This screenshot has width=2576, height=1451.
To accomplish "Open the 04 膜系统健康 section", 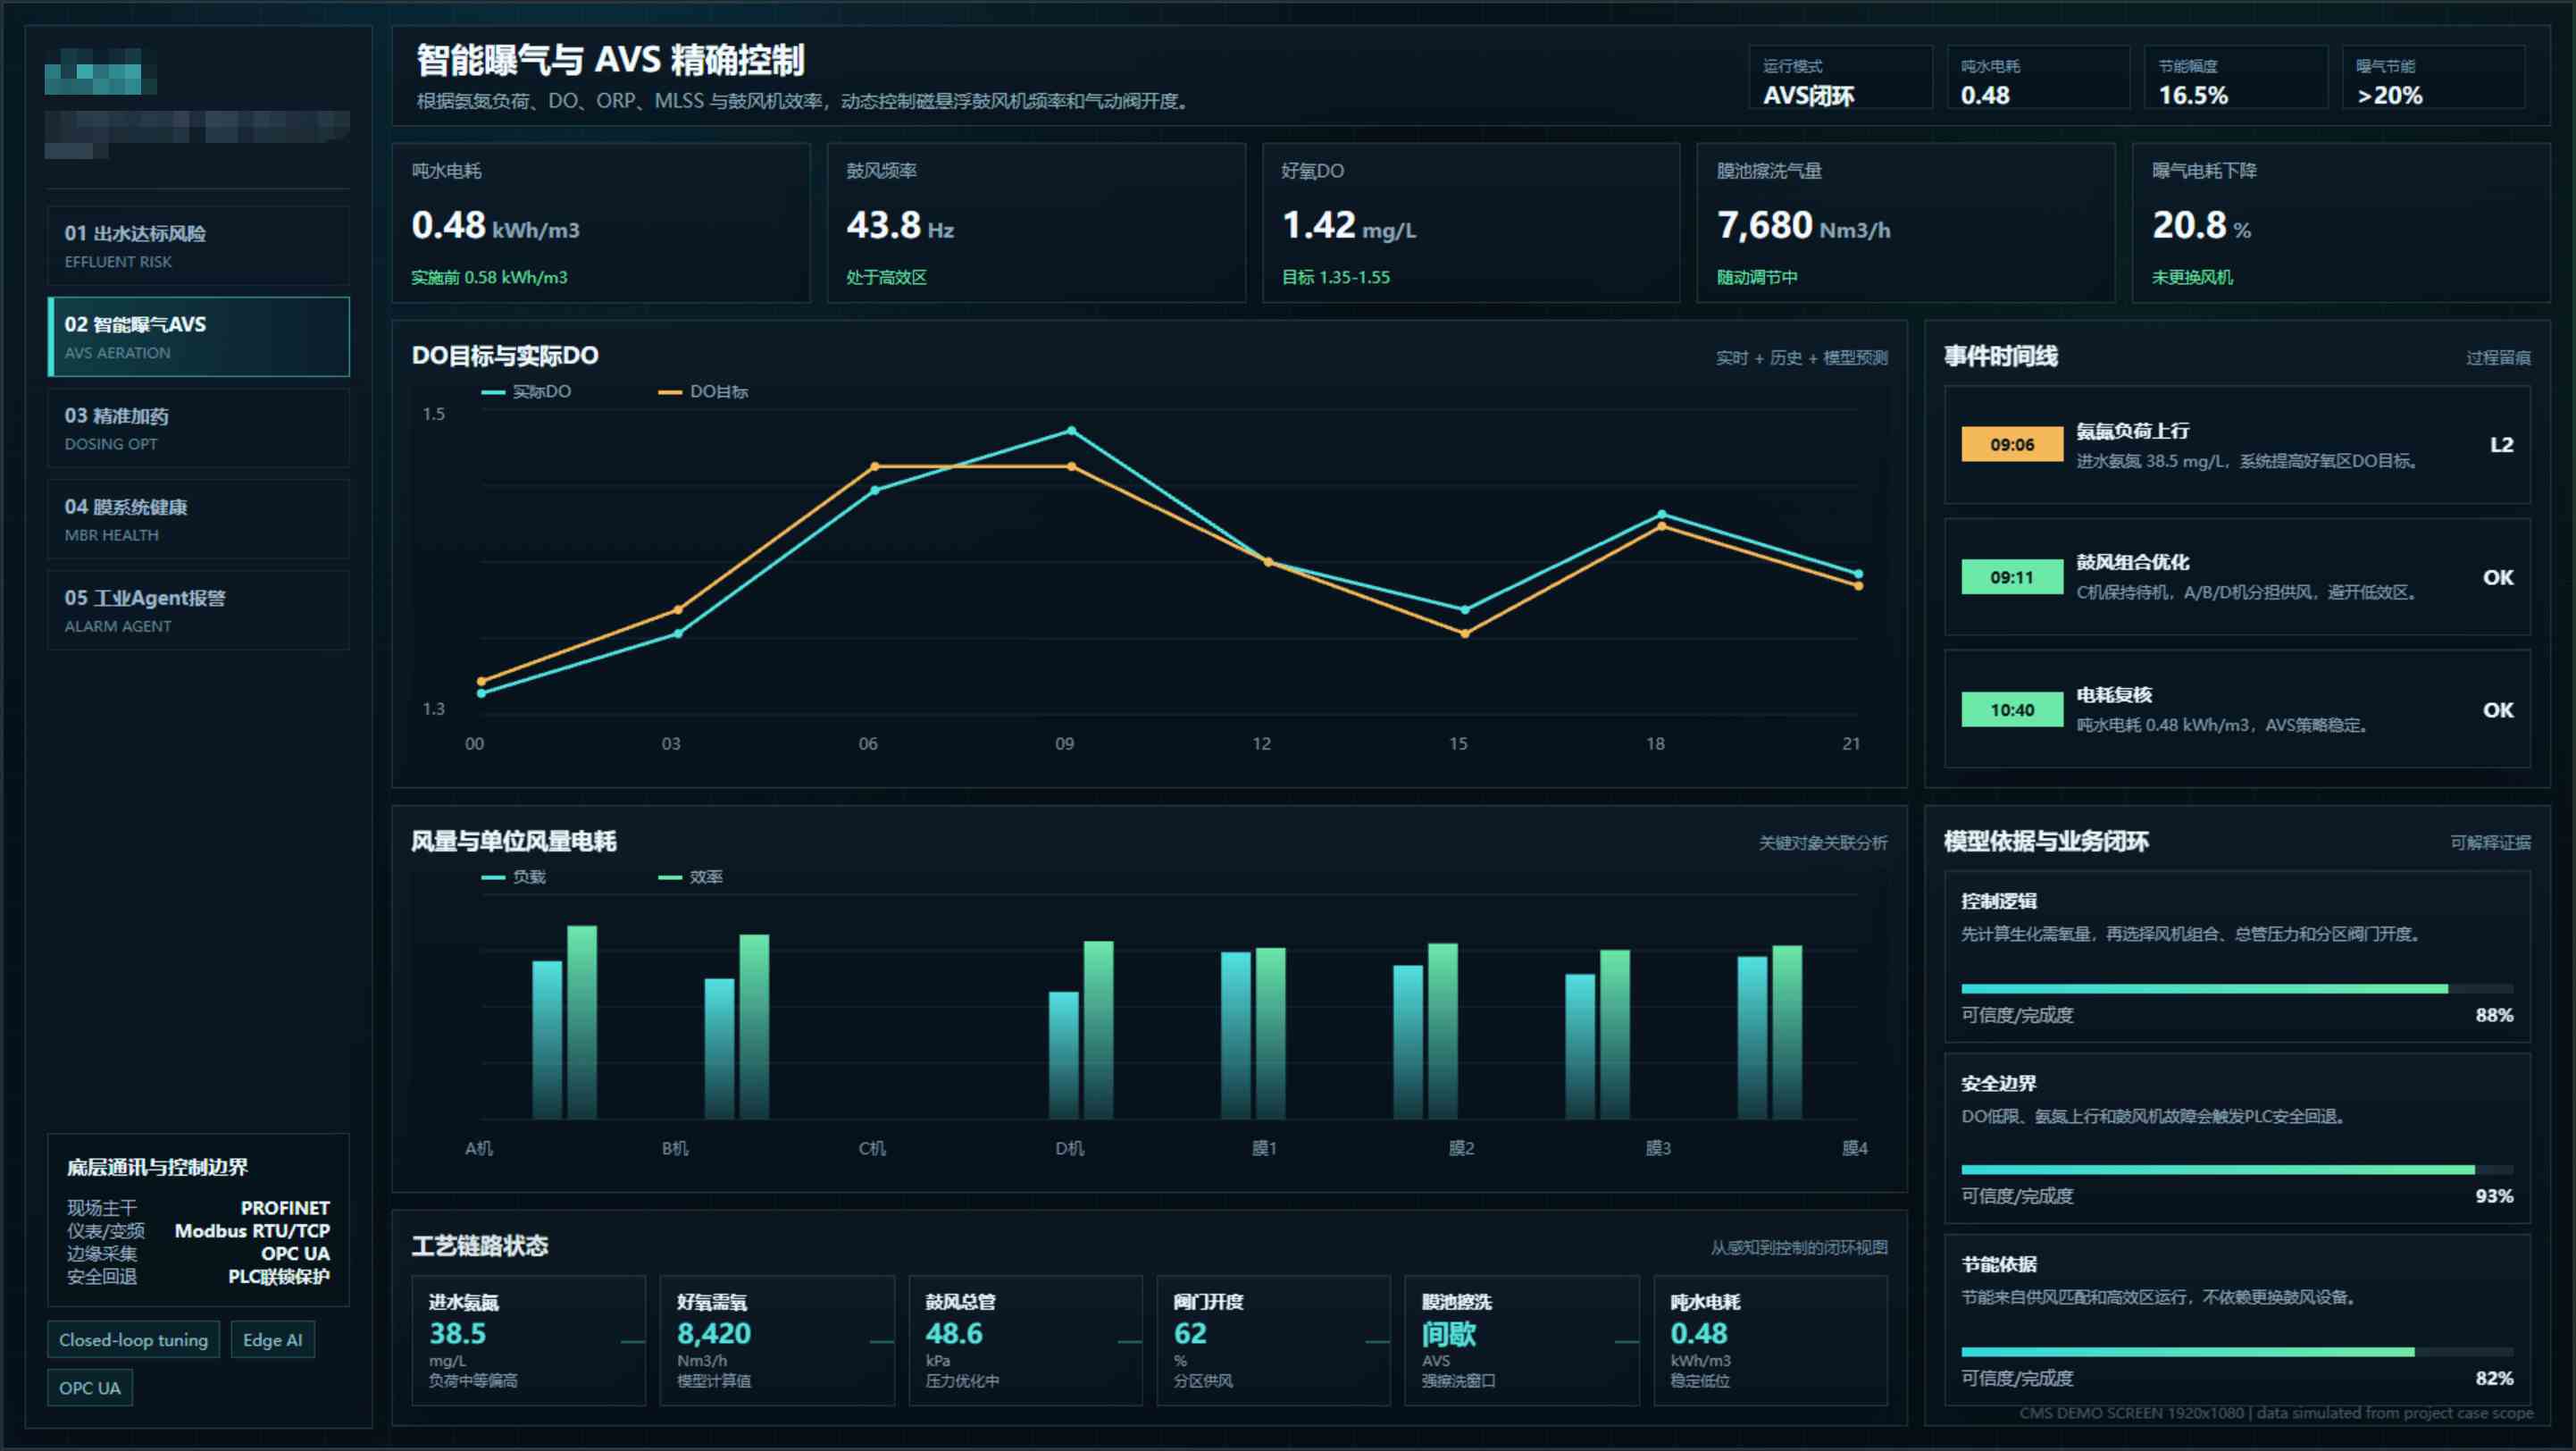I will 198,519.
